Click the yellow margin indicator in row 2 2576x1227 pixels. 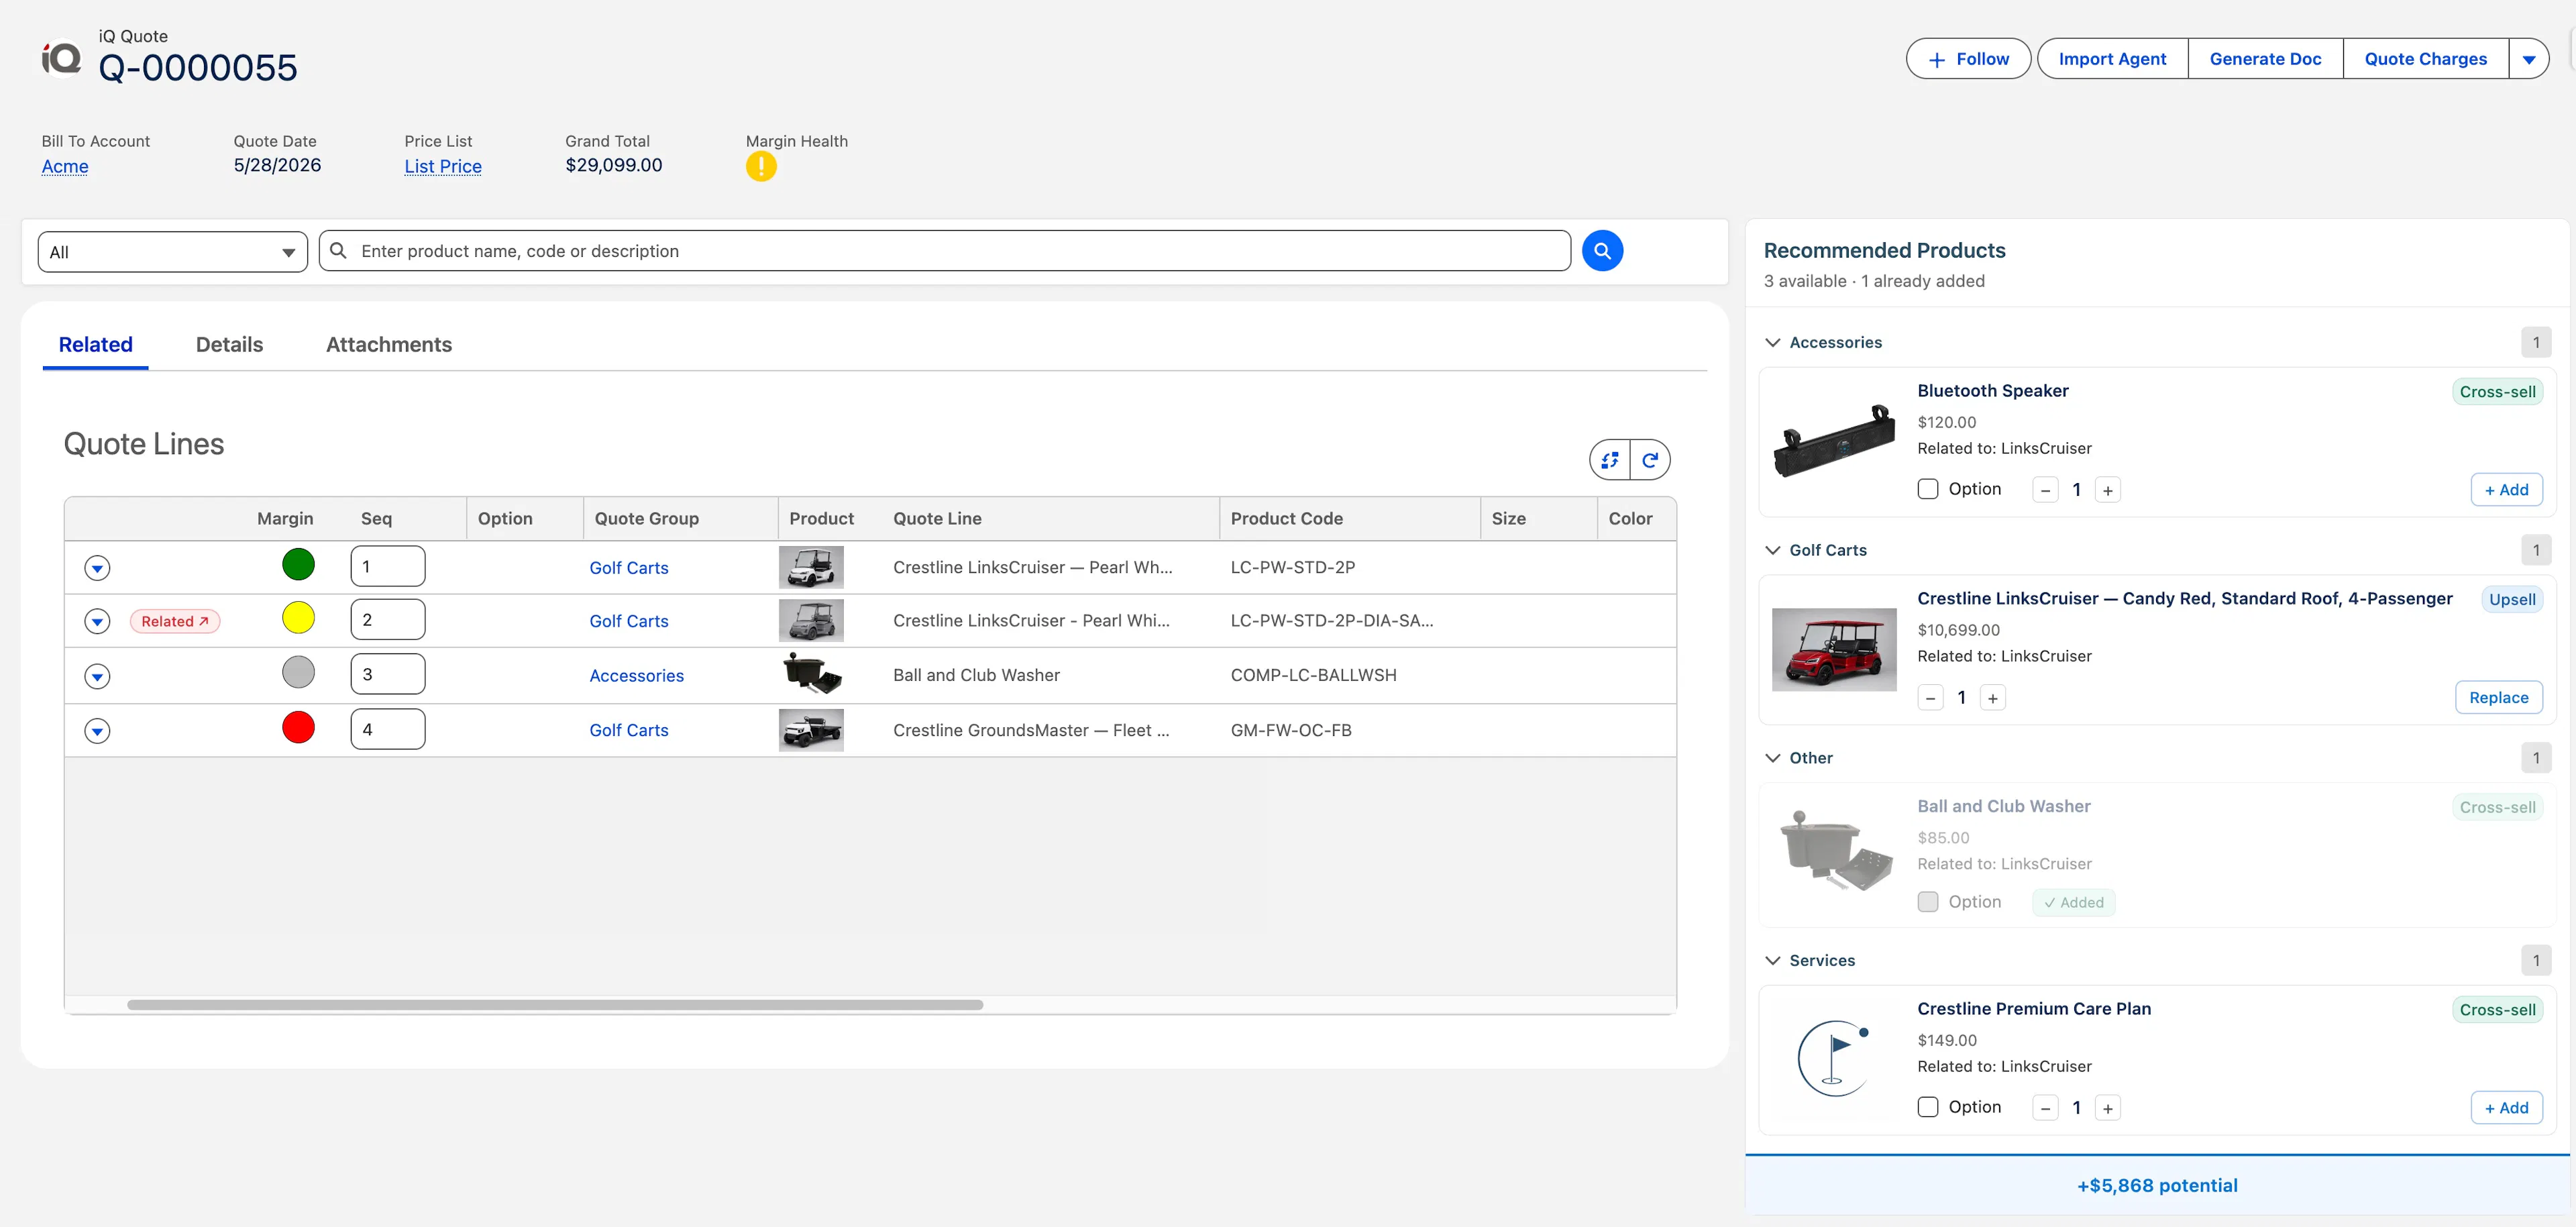[x=298, y=618]
